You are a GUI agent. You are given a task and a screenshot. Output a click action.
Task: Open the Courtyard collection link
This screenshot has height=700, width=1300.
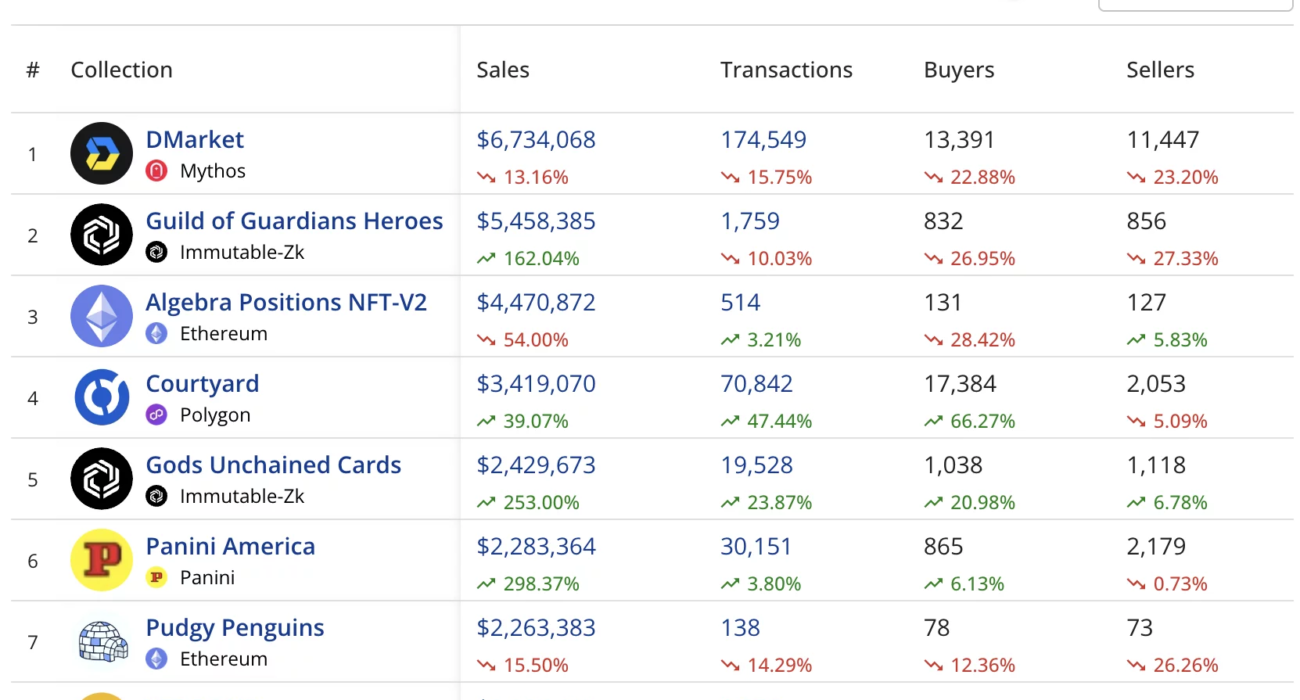tap(202, 384)
